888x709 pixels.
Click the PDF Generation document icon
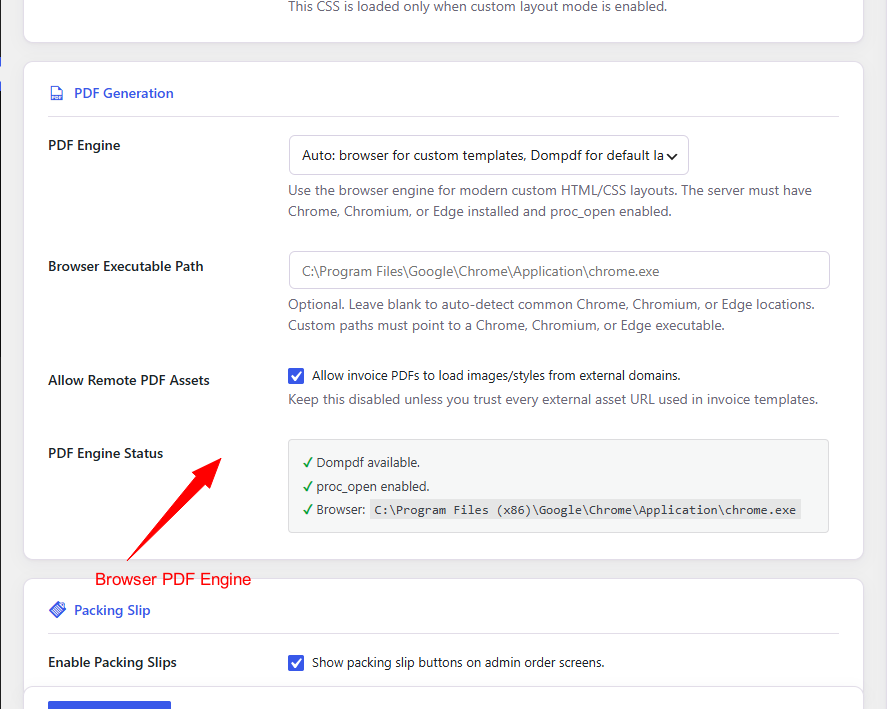pyautogui.click(x=57, y=93)
